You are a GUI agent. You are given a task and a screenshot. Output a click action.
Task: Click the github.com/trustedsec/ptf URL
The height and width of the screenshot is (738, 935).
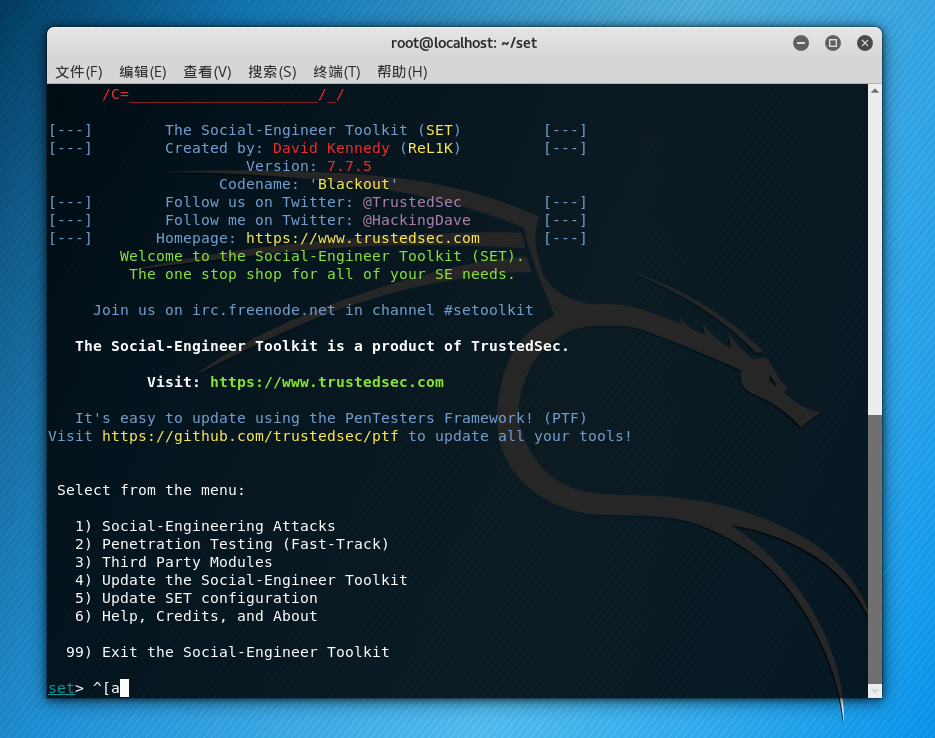tap(250, 436)
